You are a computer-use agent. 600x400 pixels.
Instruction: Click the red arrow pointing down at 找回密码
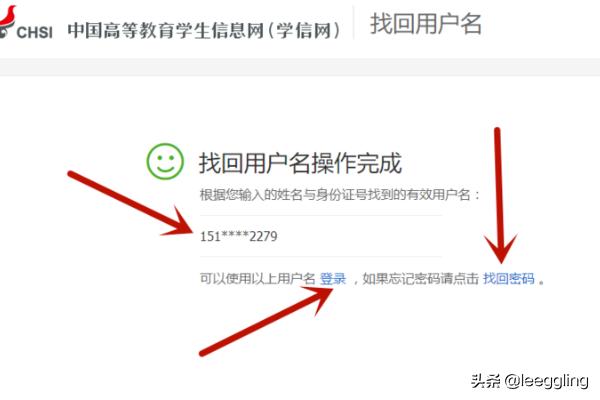coord(500,195)
